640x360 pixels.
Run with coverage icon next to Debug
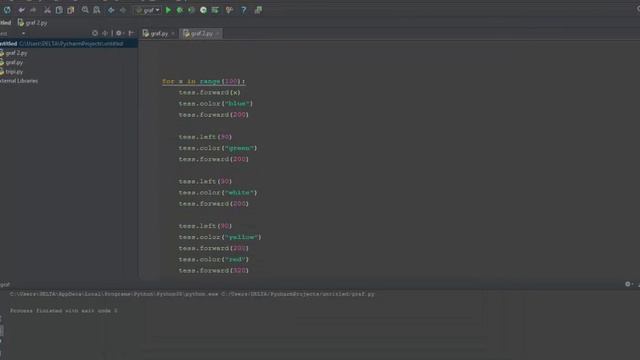(191, 10)
